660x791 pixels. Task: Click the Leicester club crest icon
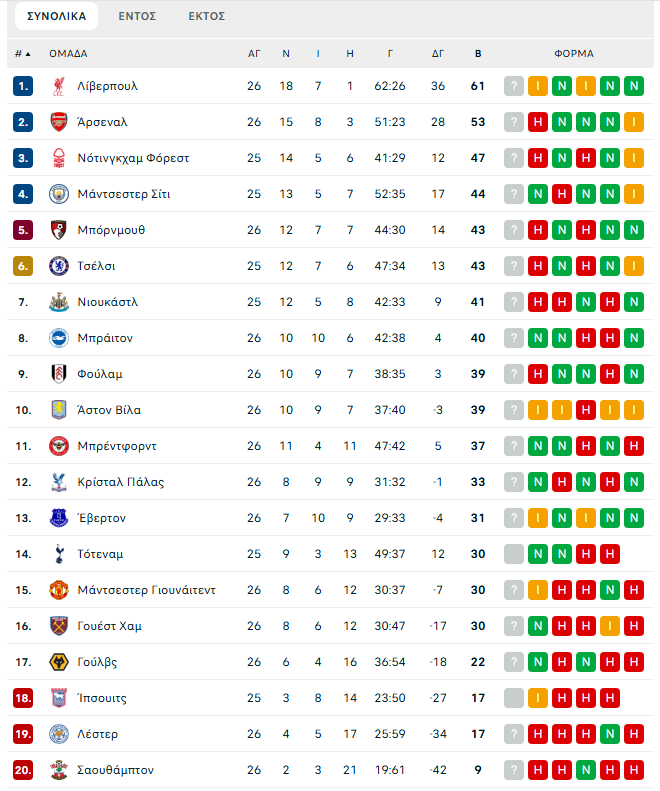pyautogui.click(x=59, y=734)
